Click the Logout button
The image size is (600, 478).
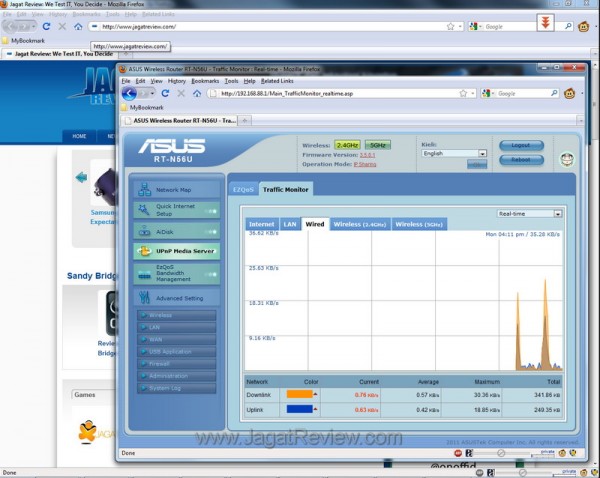521,145
